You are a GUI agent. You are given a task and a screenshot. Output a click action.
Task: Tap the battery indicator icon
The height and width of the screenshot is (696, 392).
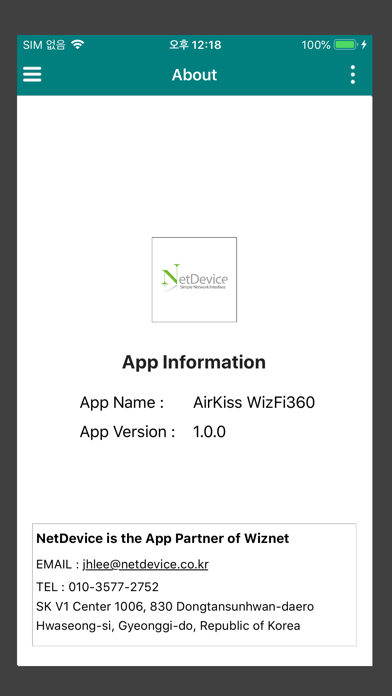point(346,44)
